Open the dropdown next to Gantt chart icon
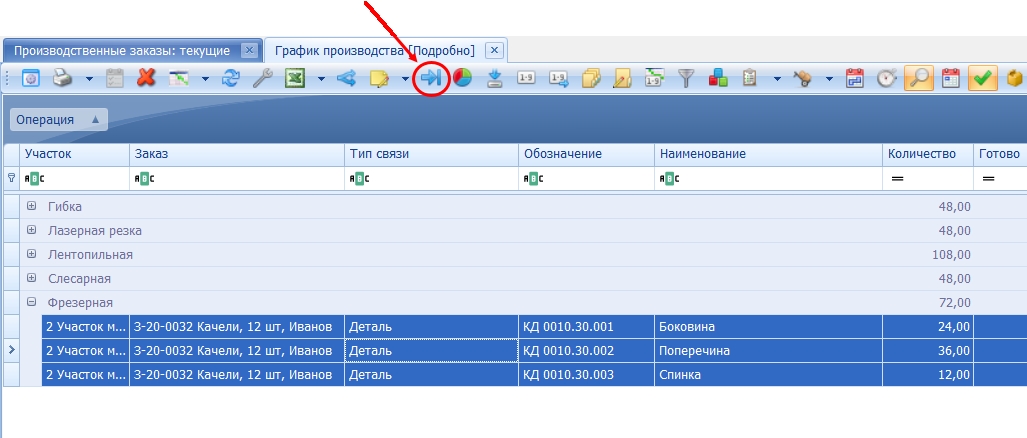1027x438 pixels. 205,79
